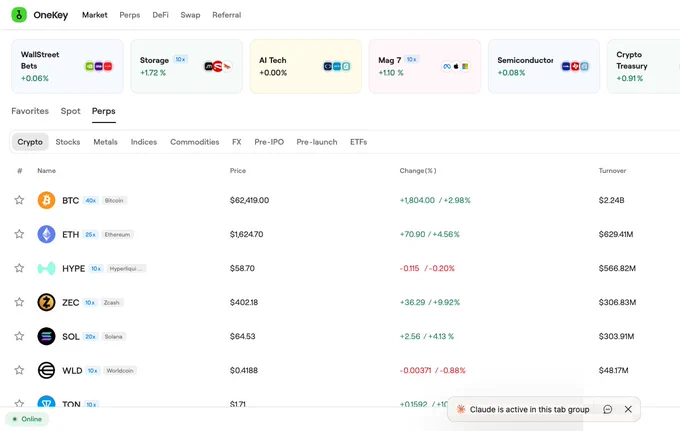Screen dimensions: 680x431
Task: Open the Swap page
Action: (190, 15)
